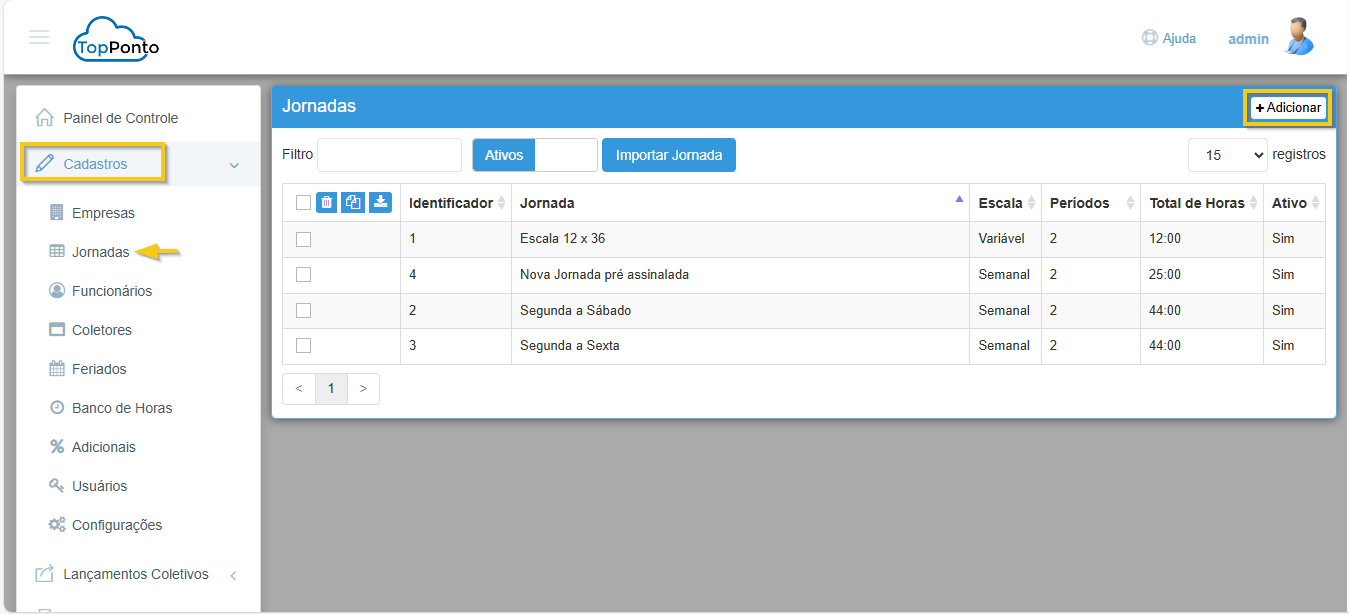Click the trash delete icon in table header
Viewport: 1349px width, 614px height.
[327, 202]
